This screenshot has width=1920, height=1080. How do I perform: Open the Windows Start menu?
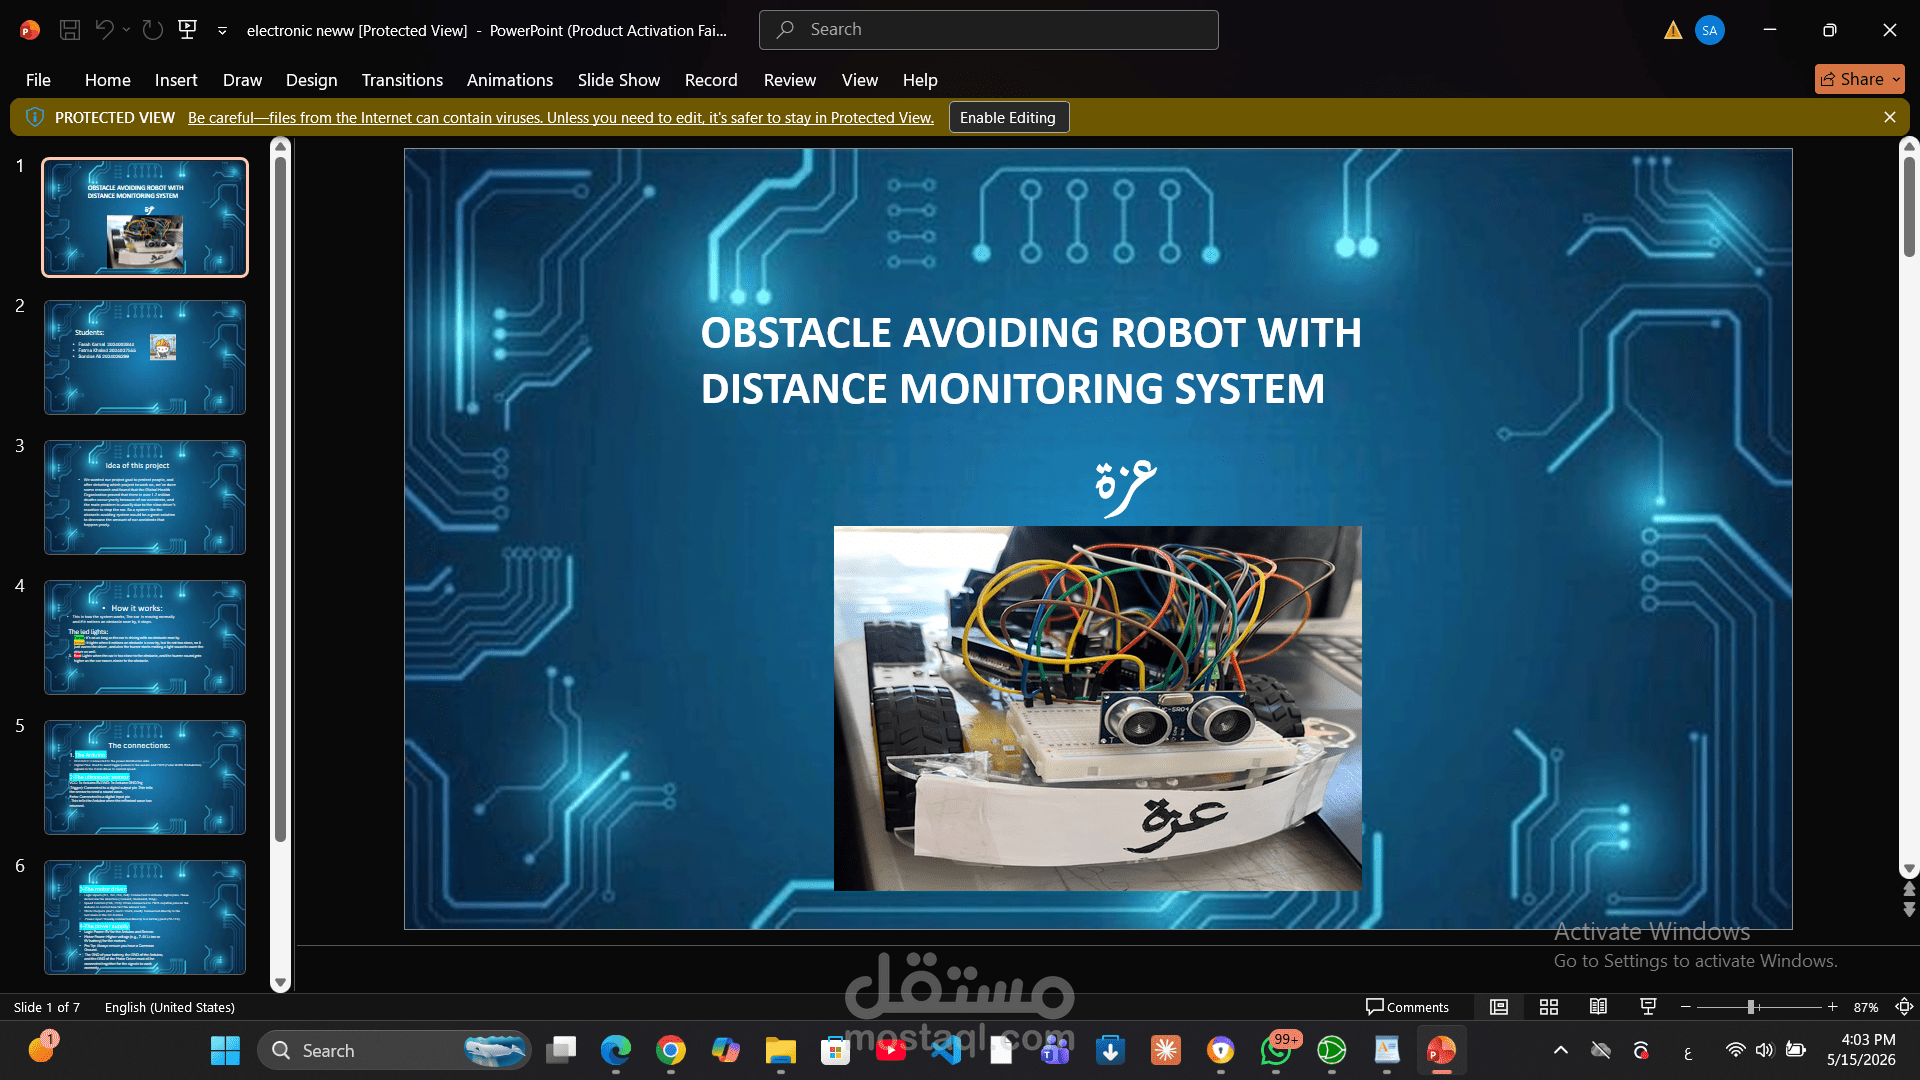225,1050
